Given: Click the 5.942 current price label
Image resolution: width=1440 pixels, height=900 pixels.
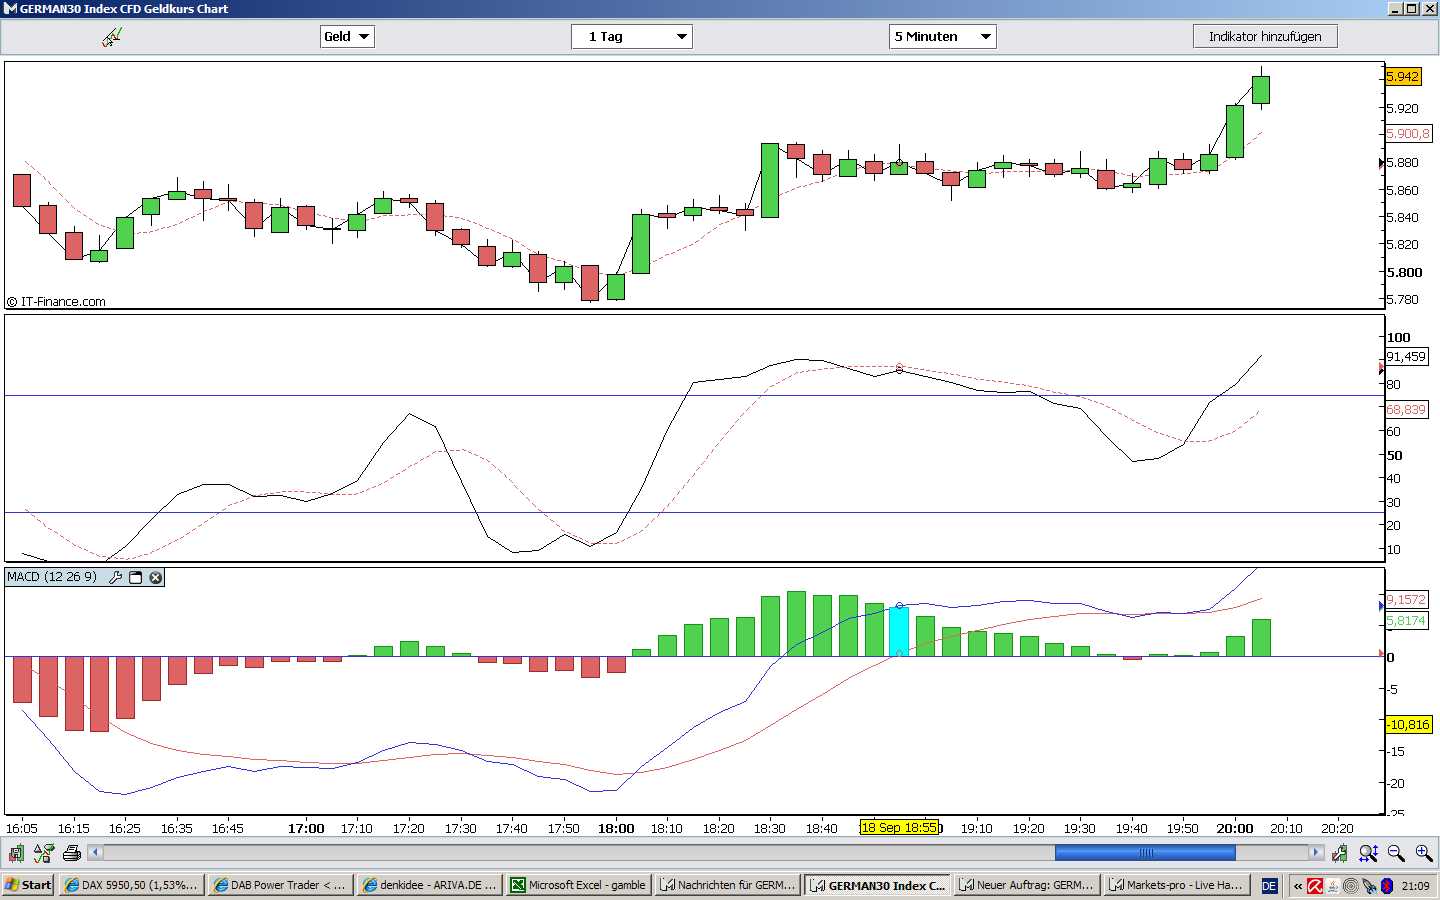Looking at the screenshot, I should (1403, 76).
